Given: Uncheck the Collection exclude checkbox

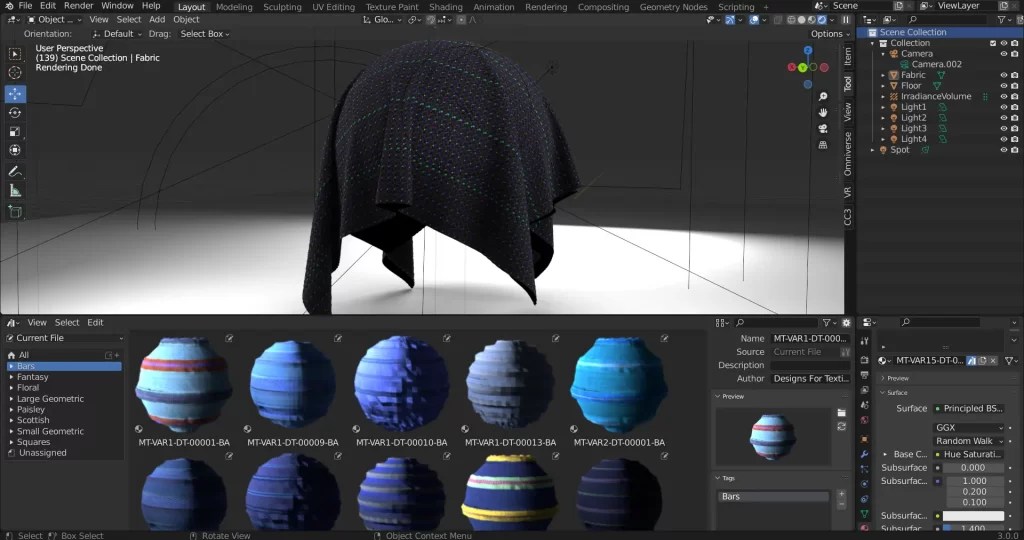Looking at the screenshot, I should click(x=993, y=43).
